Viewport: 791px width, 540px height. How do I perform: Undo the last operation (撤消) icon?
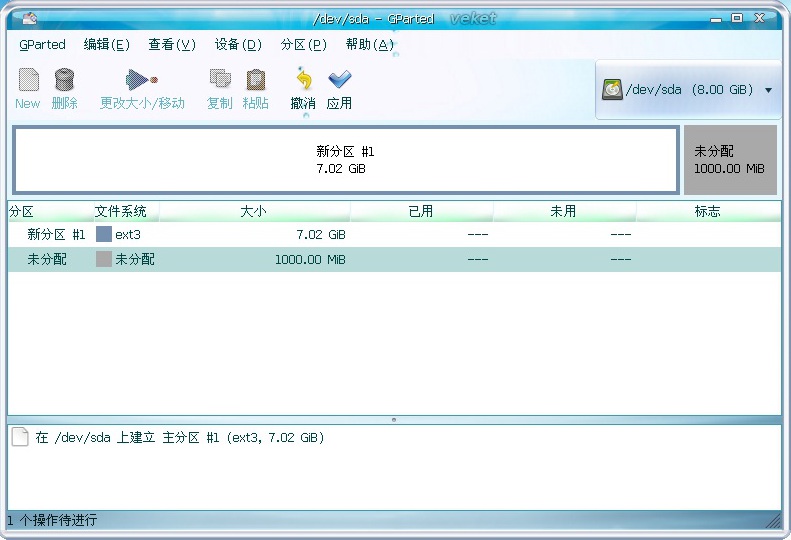click(304, 80)
